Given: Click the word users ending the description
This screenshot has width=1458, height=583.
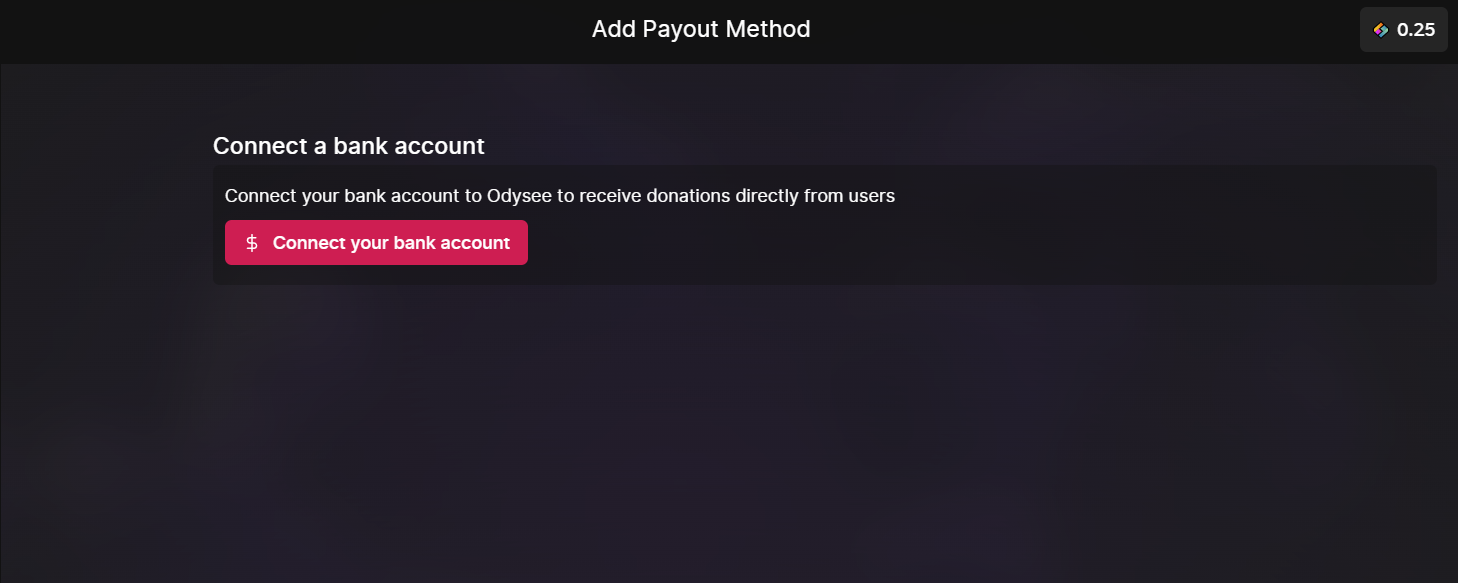Looking at the screenshot, I should [x=871, y=196].
